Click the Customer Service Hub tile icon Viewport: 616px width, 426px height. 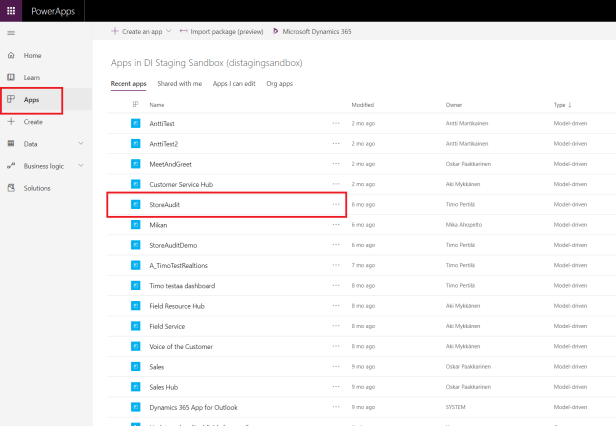(x=136, y=184)
